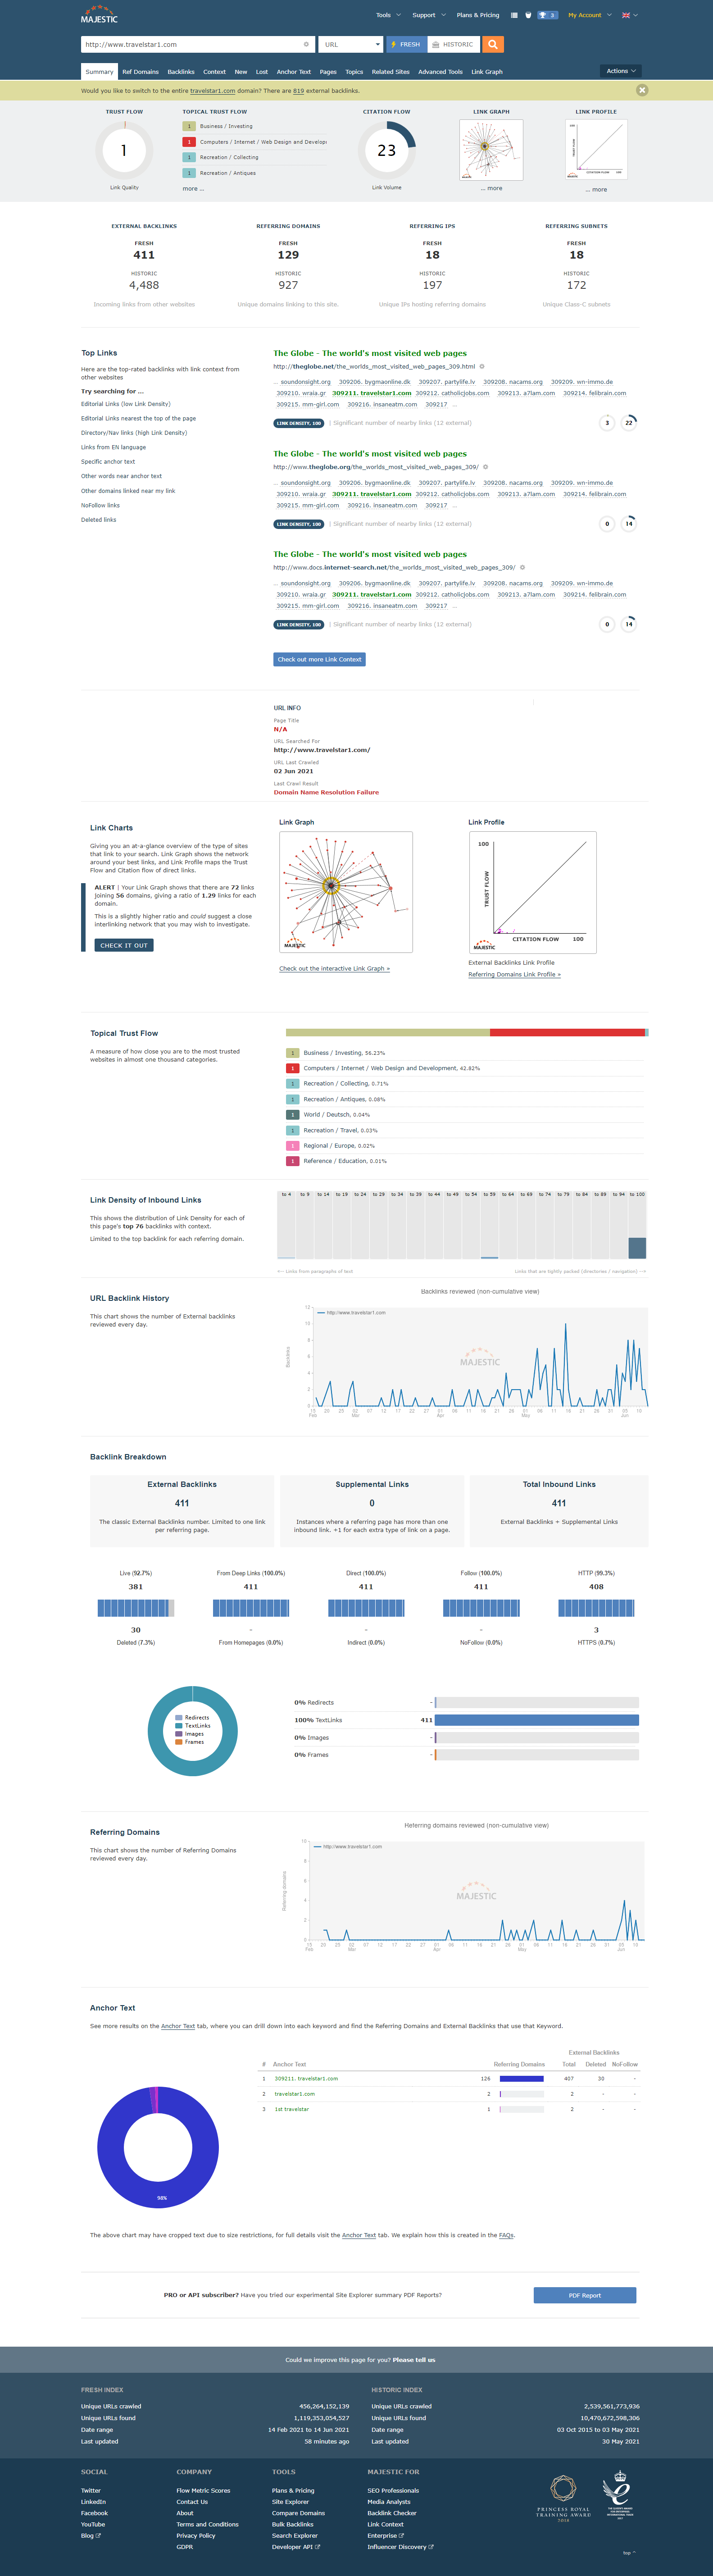The image size is (713, 2576).
Task: Click red Computers / Internet topic badge
Action: click(293, 1068)
